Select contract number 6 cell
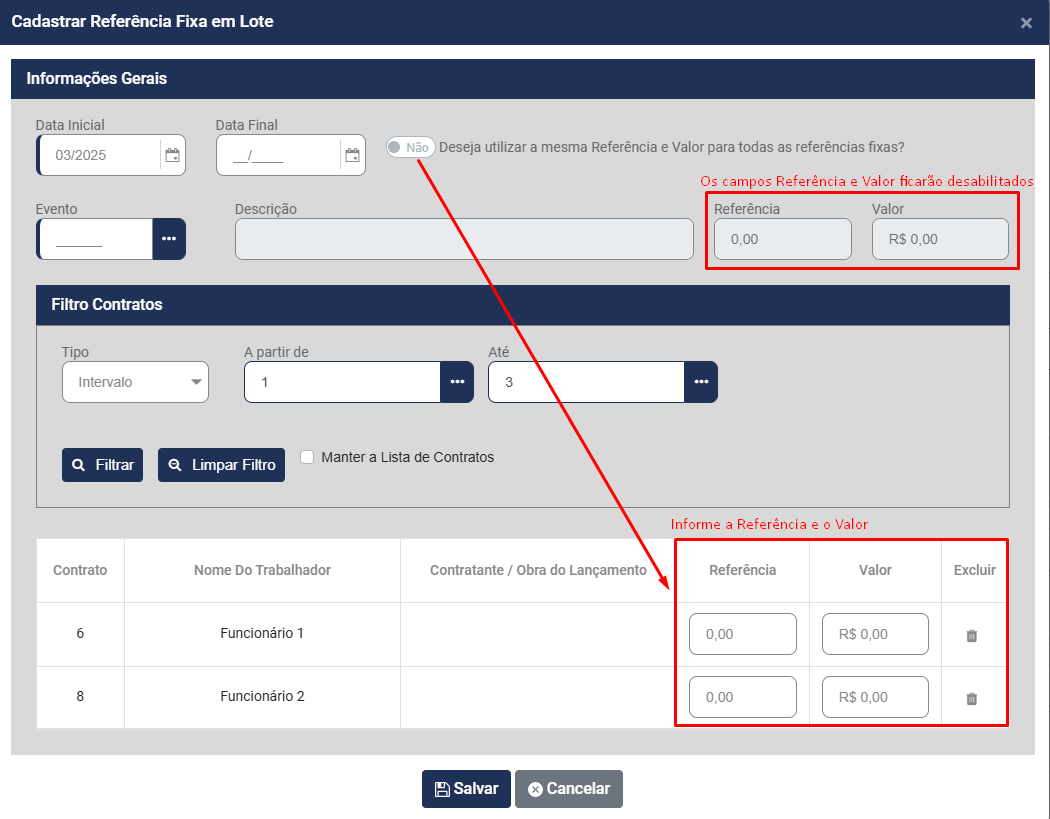This screenshot has width=1050, height=819. click(80, 634)
